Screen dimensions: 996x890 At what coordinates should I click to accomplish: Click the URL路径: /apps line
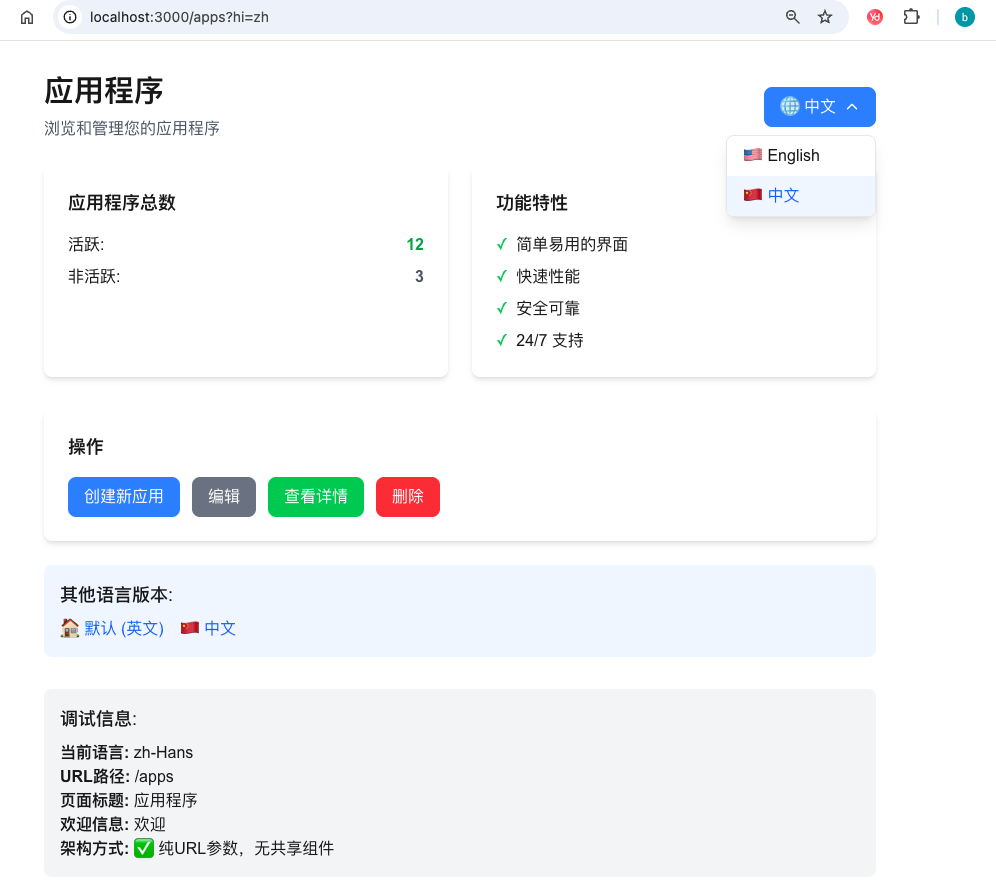117,776
